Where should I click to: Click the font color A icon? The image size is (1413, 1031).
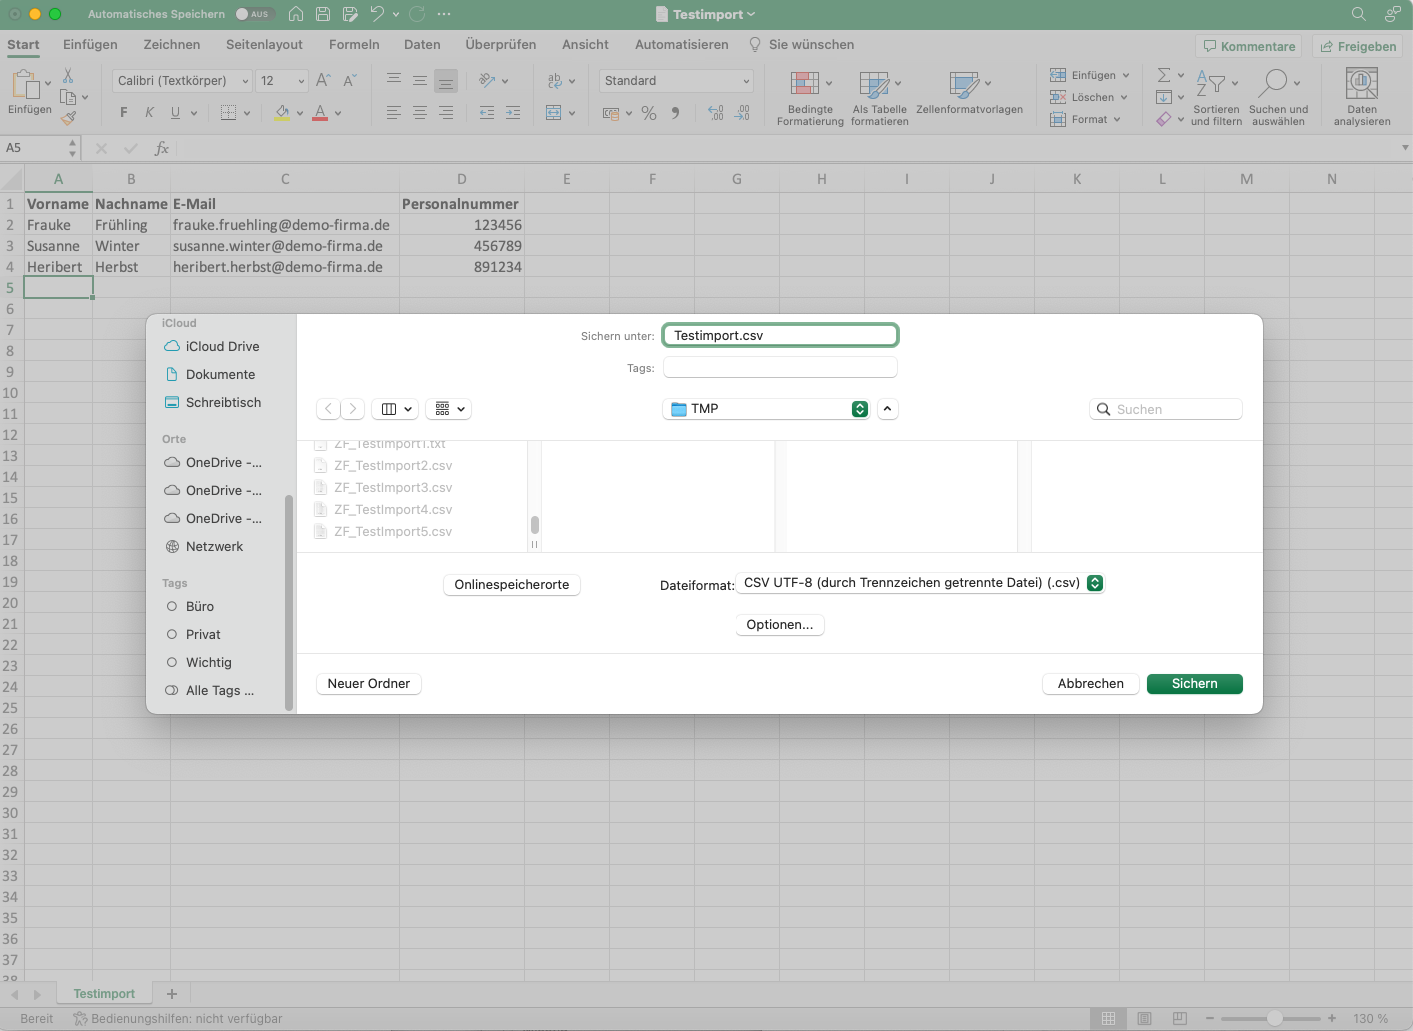tap(320, 112)
